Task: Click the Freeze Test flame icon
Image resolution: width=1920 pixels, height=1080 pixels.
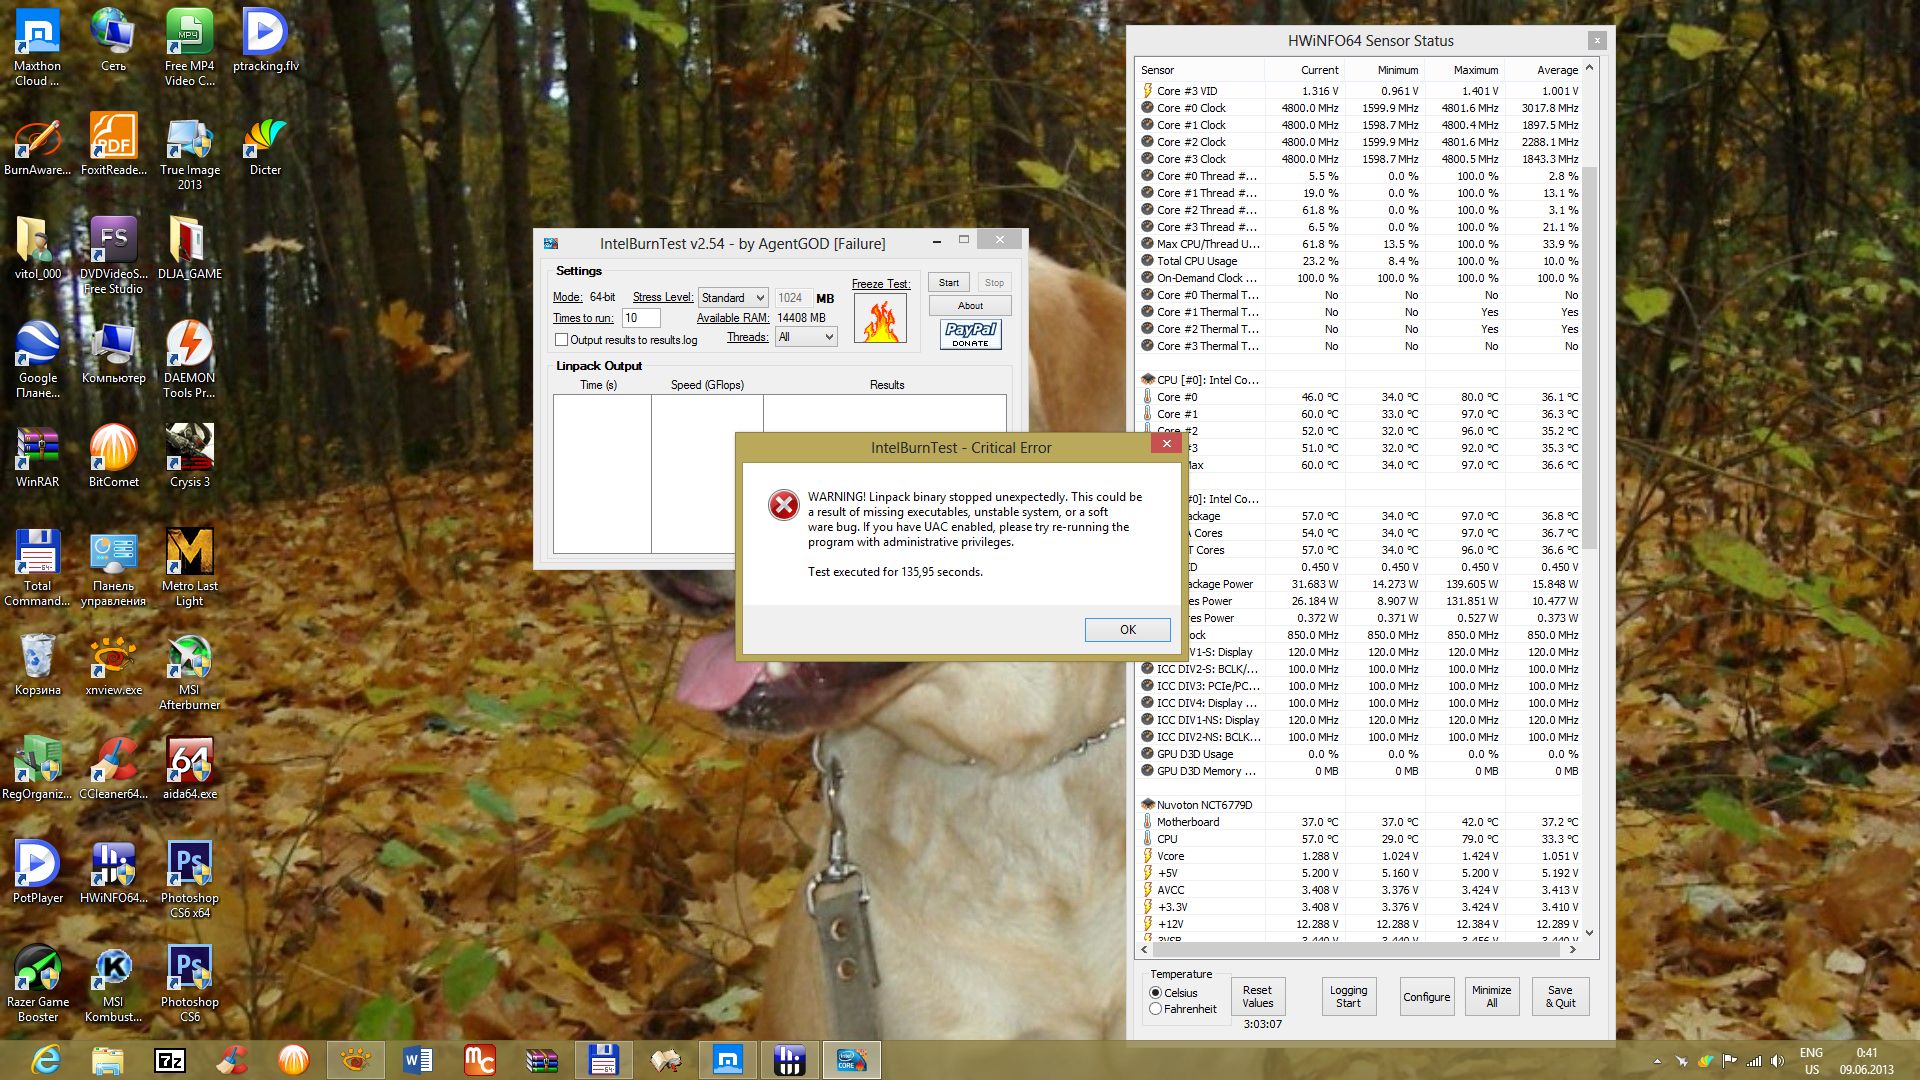Action: pos(880,319)
